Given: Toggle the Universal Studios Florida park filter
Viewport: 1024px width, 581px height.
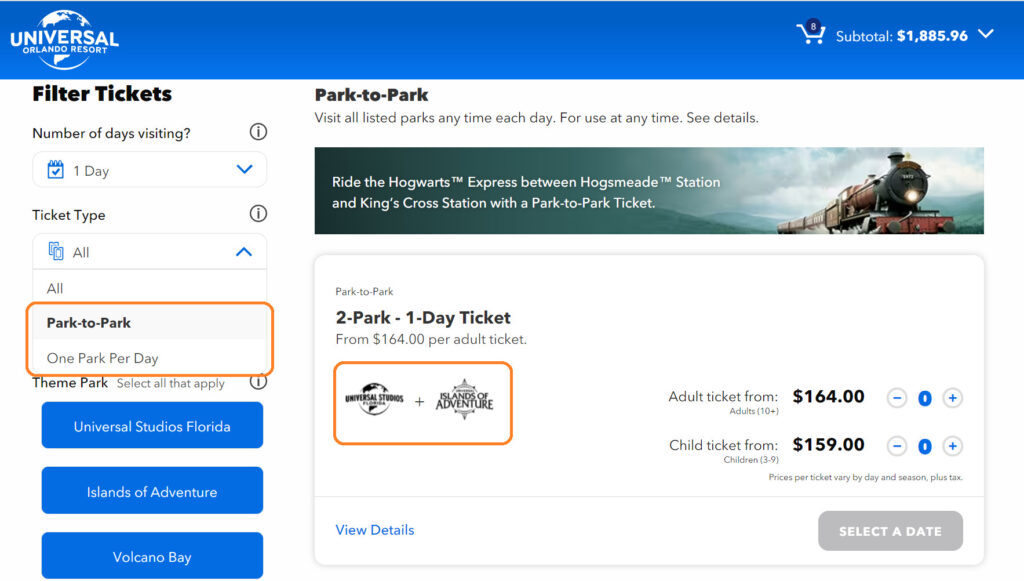Looking at the screenshot, I should (152, 426).
